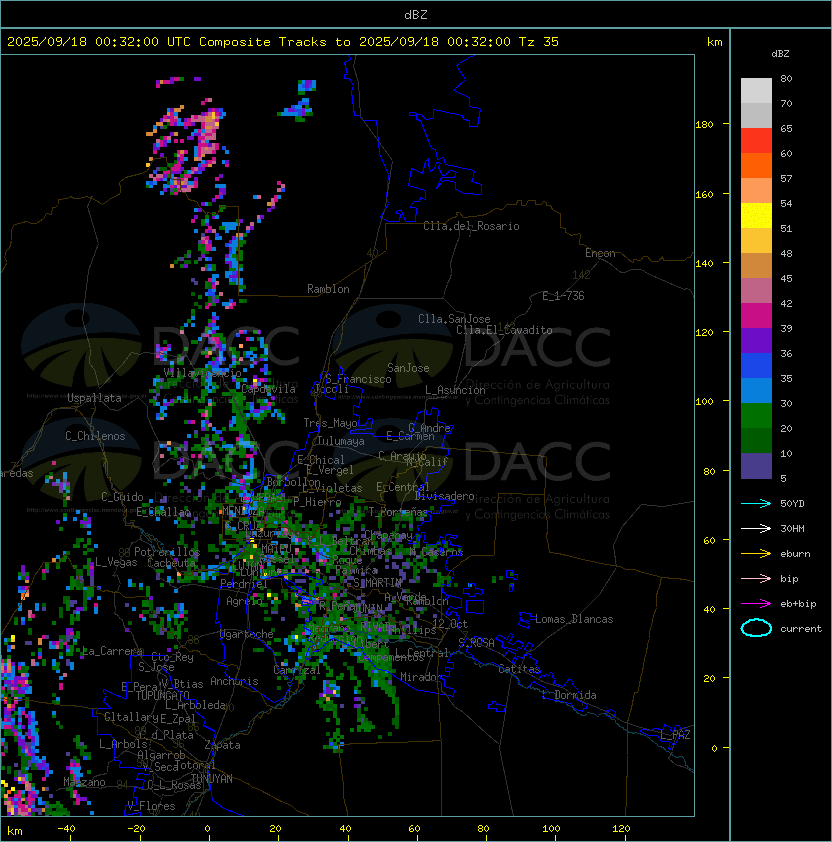The height and width of the screenshot is (842, 832).
Task: Click the yellow eburn arrow in legend
Action: click(x=756, y=554)
